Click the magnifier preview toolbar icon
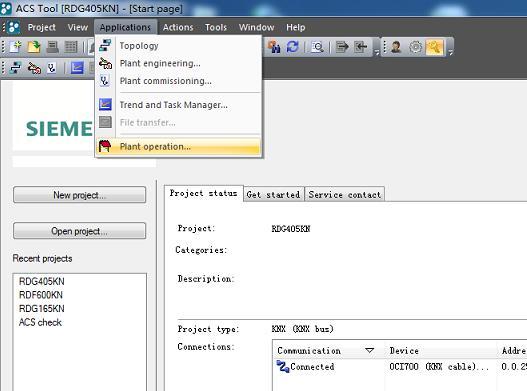Image resolution: width=527 pixels, height=391 pixels. tap(317, 47)
